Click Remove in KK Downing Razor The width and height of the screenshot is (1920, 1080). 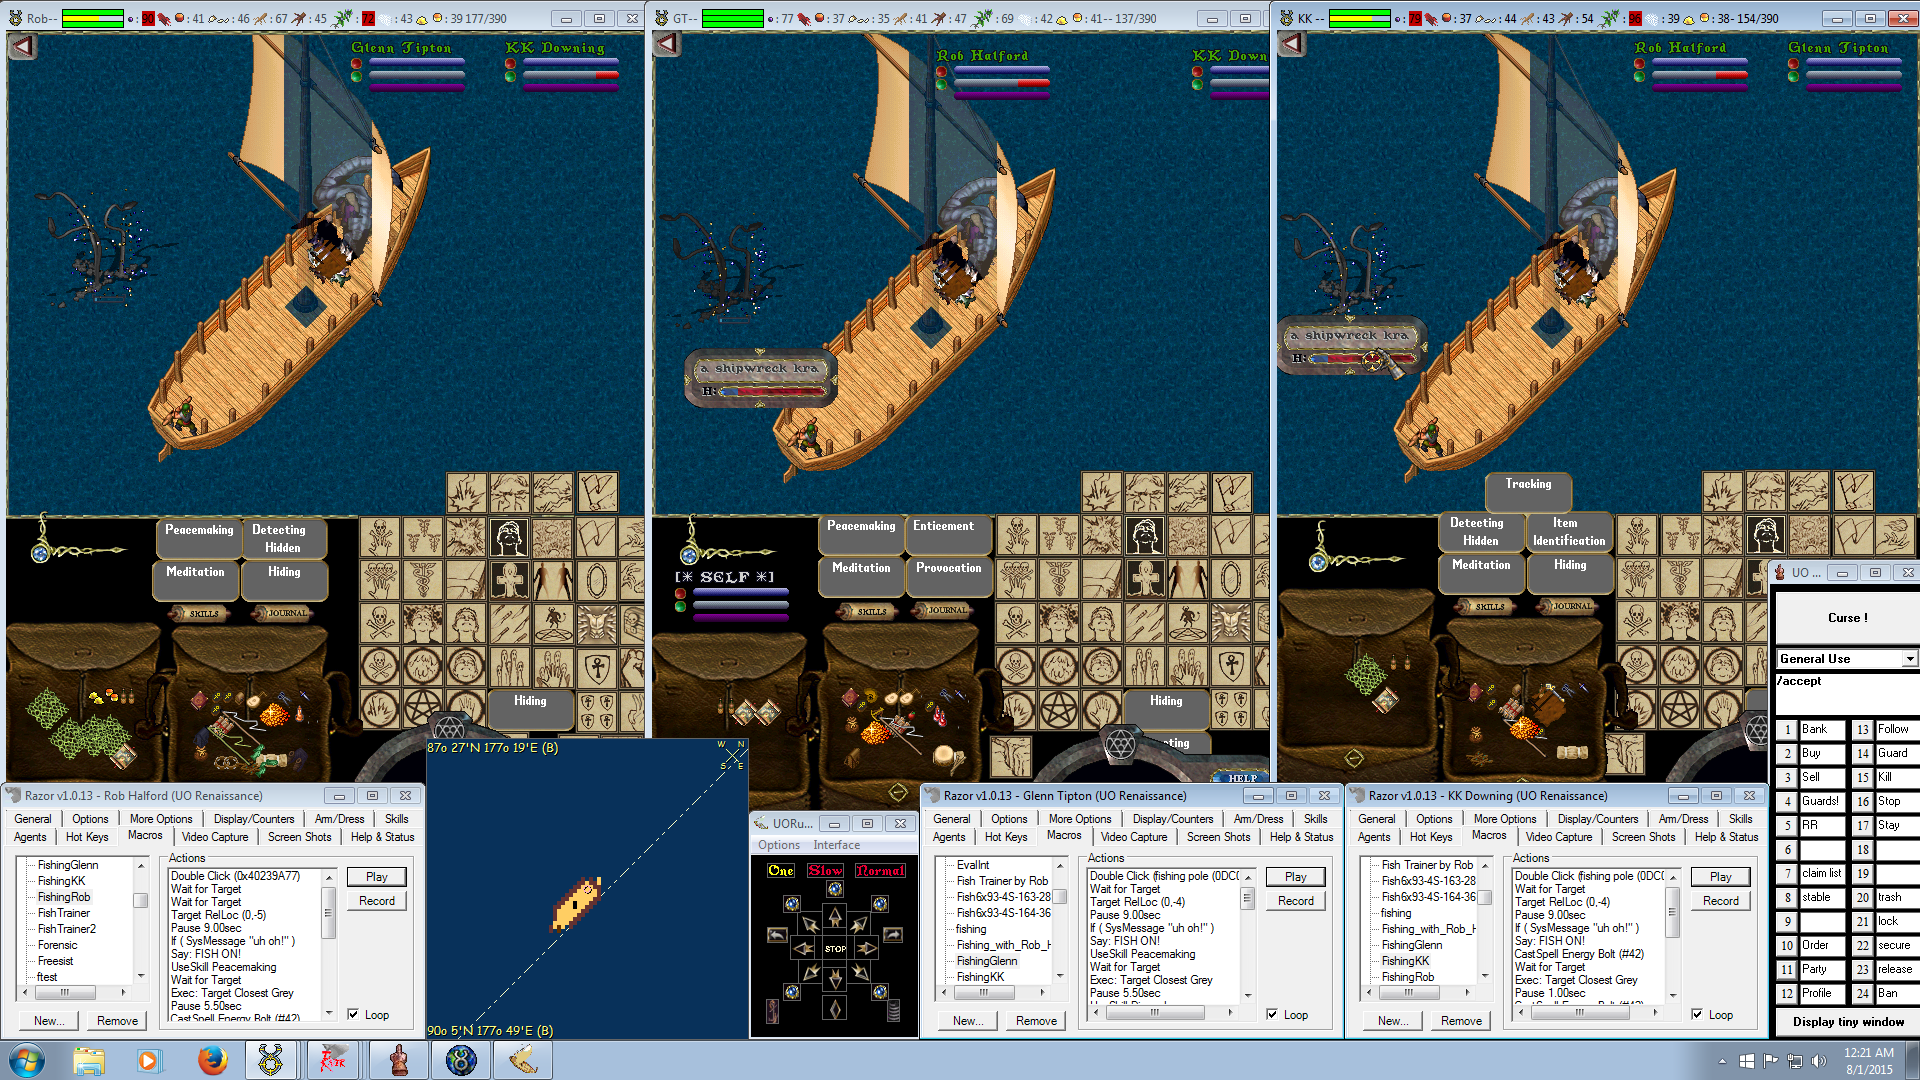pos(1462,1021)
